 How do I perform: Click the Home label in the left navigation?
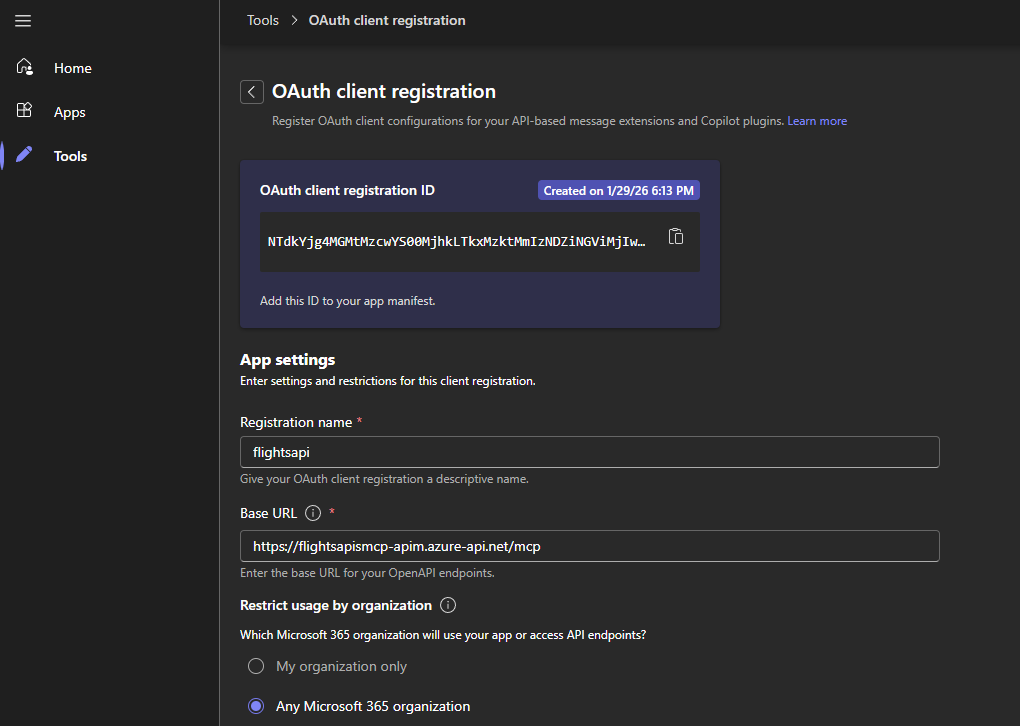[72, 67]
